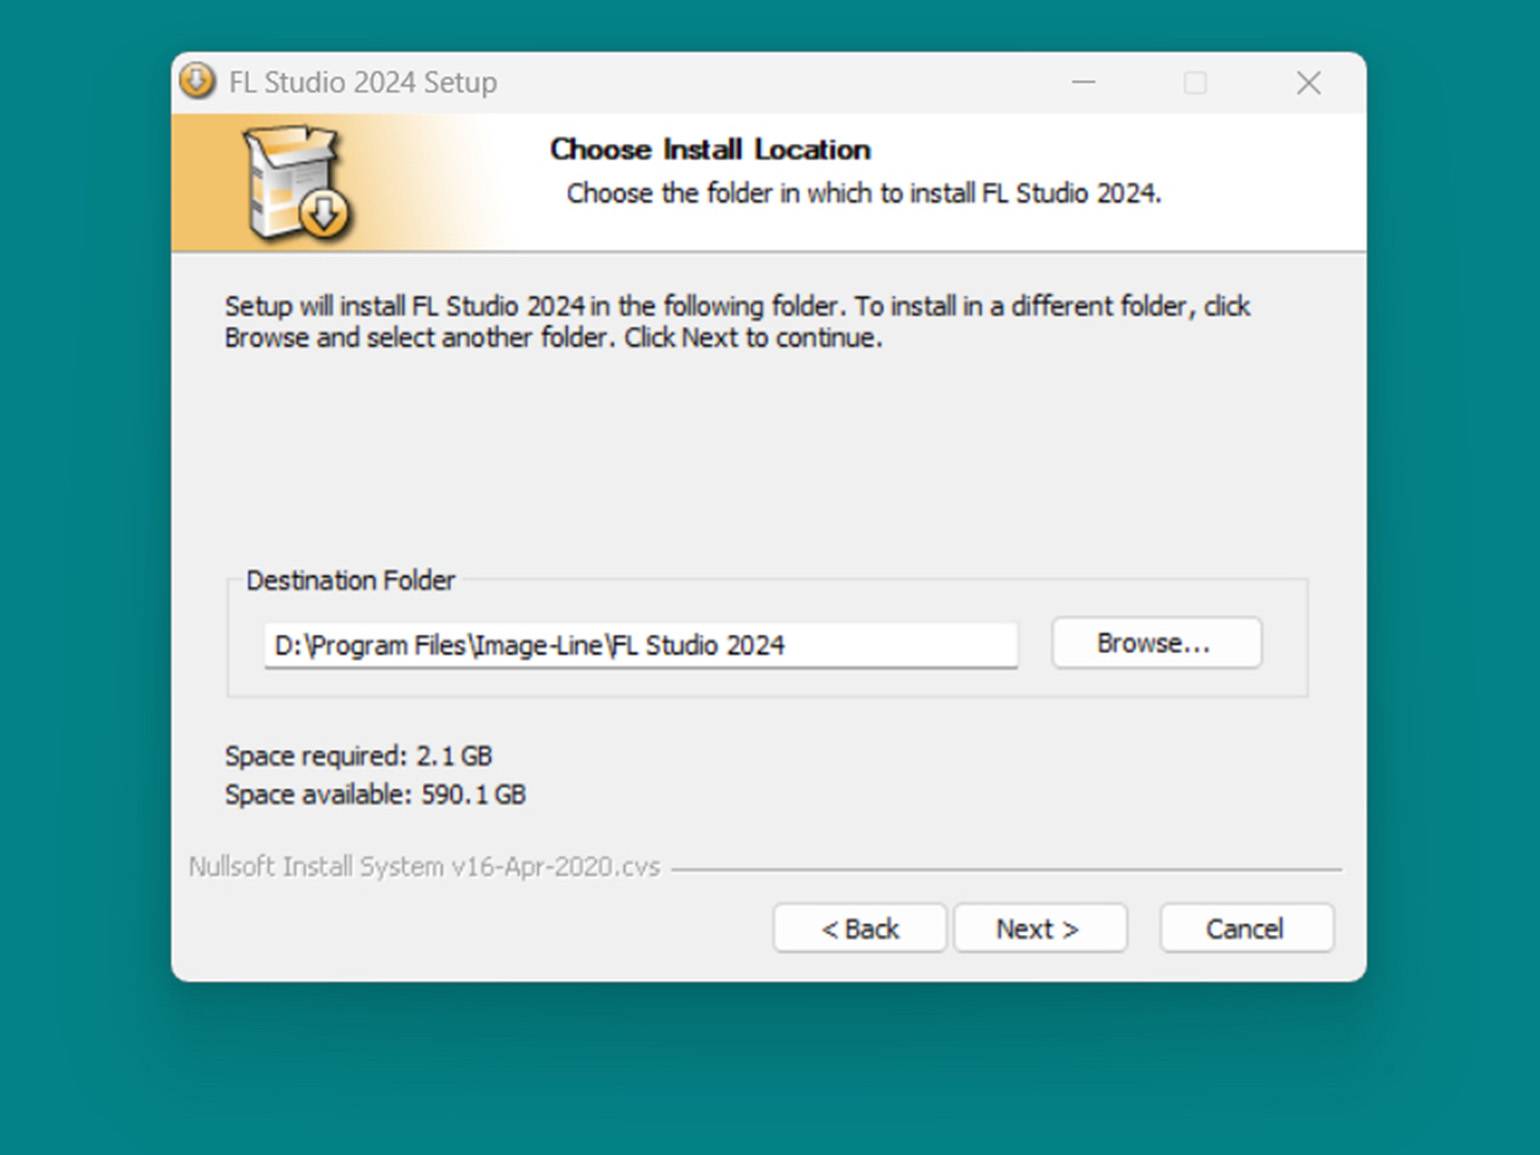Continue with the Next > button
Screen dimensions: 1540x1155
1040,929
